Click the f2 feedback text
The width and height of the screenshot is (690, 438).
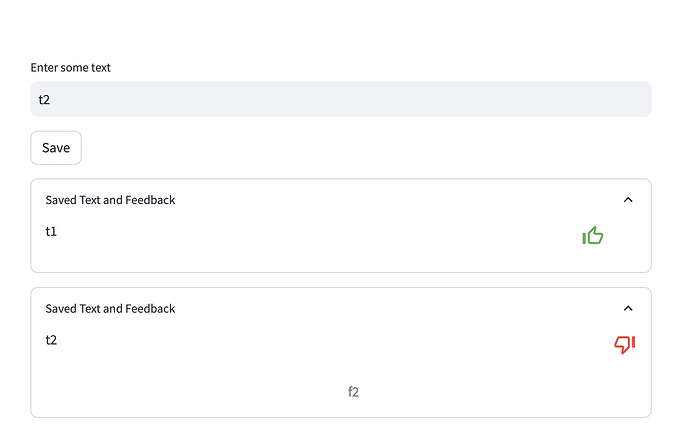353,392
